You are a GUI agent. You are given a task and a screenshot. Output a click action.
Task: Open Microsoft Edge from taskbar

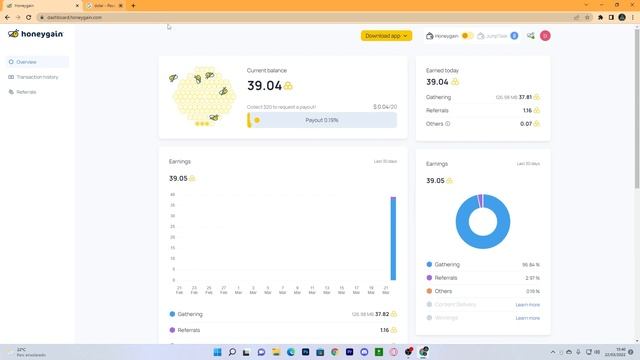pyautogui.click(x=291, y=352)
